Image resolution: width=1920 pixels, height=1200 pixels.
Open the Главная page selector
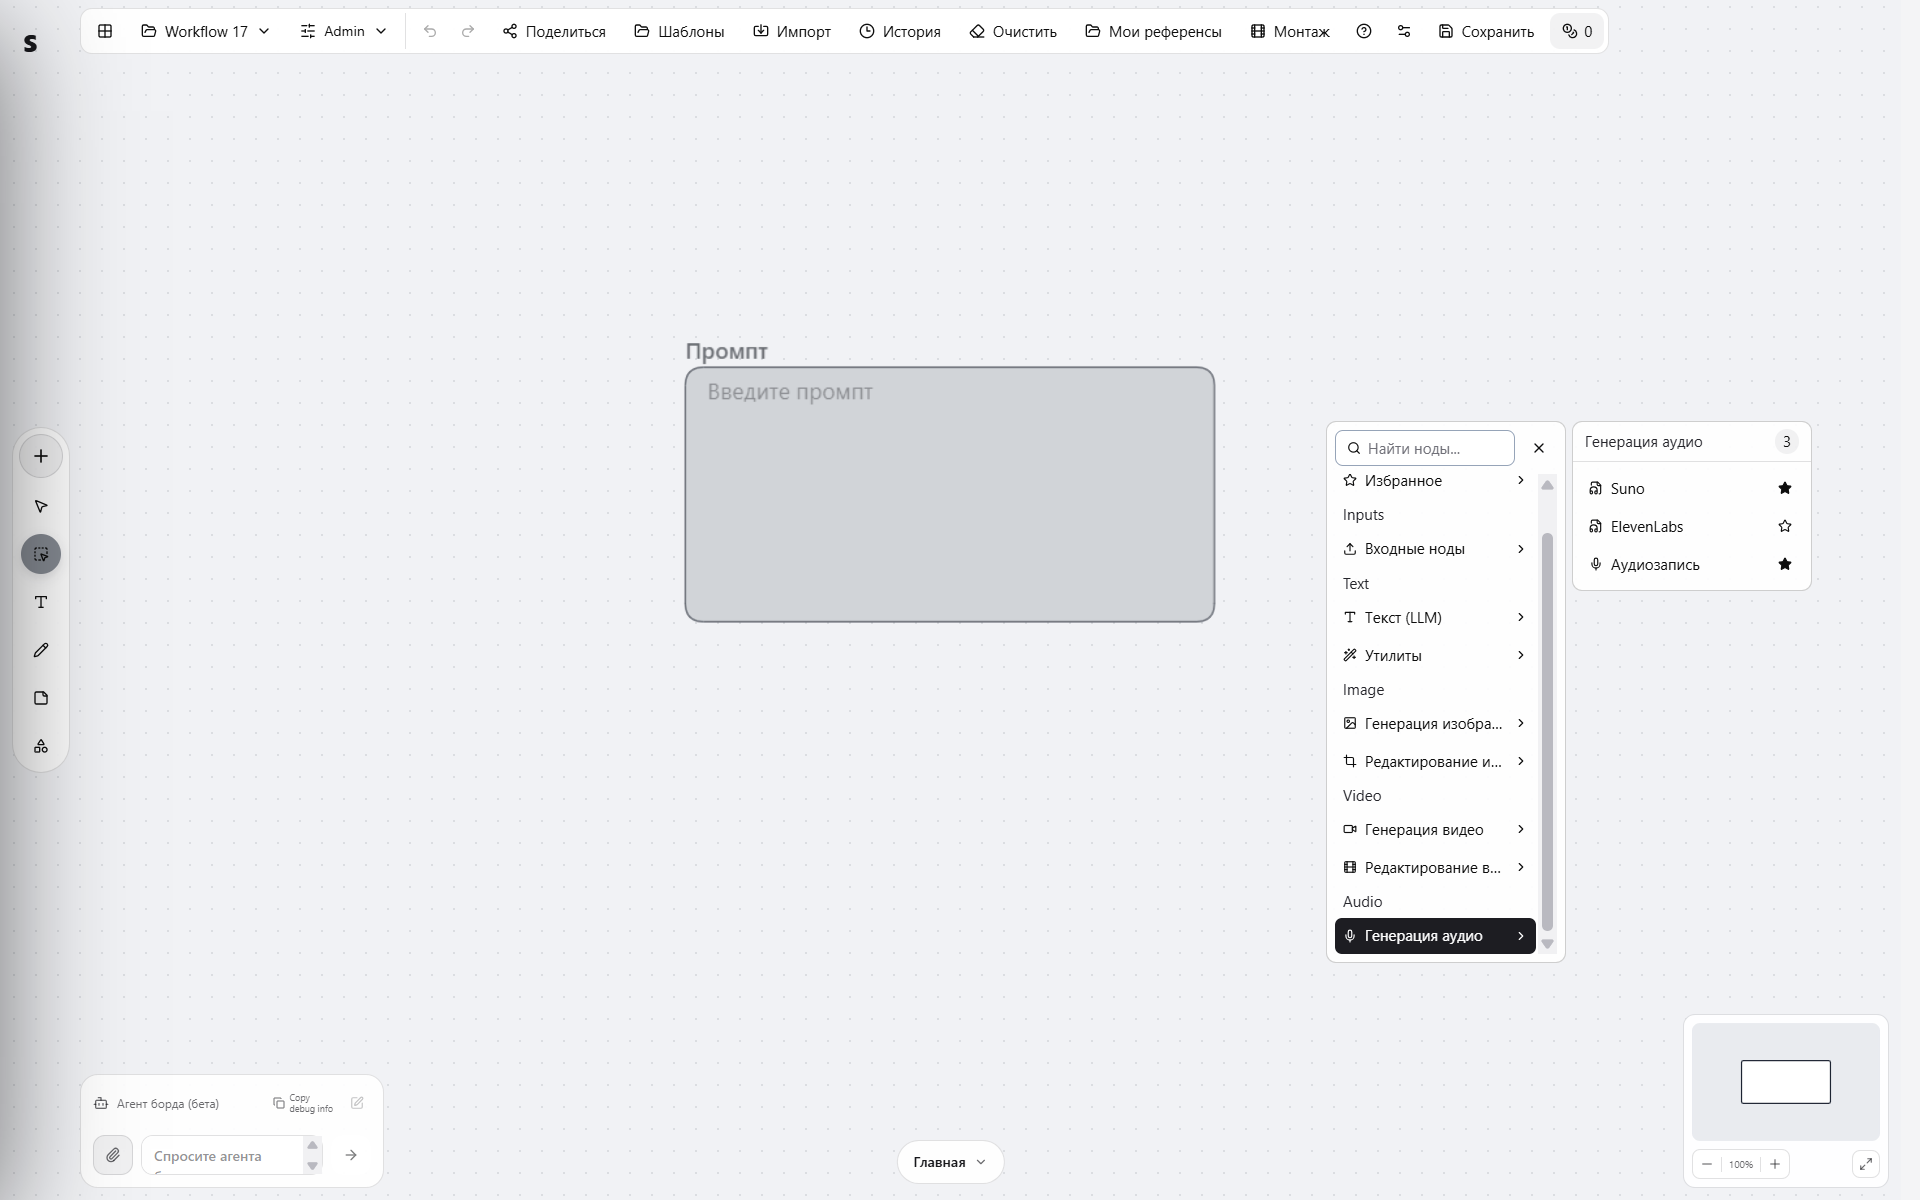point(950,1162)
